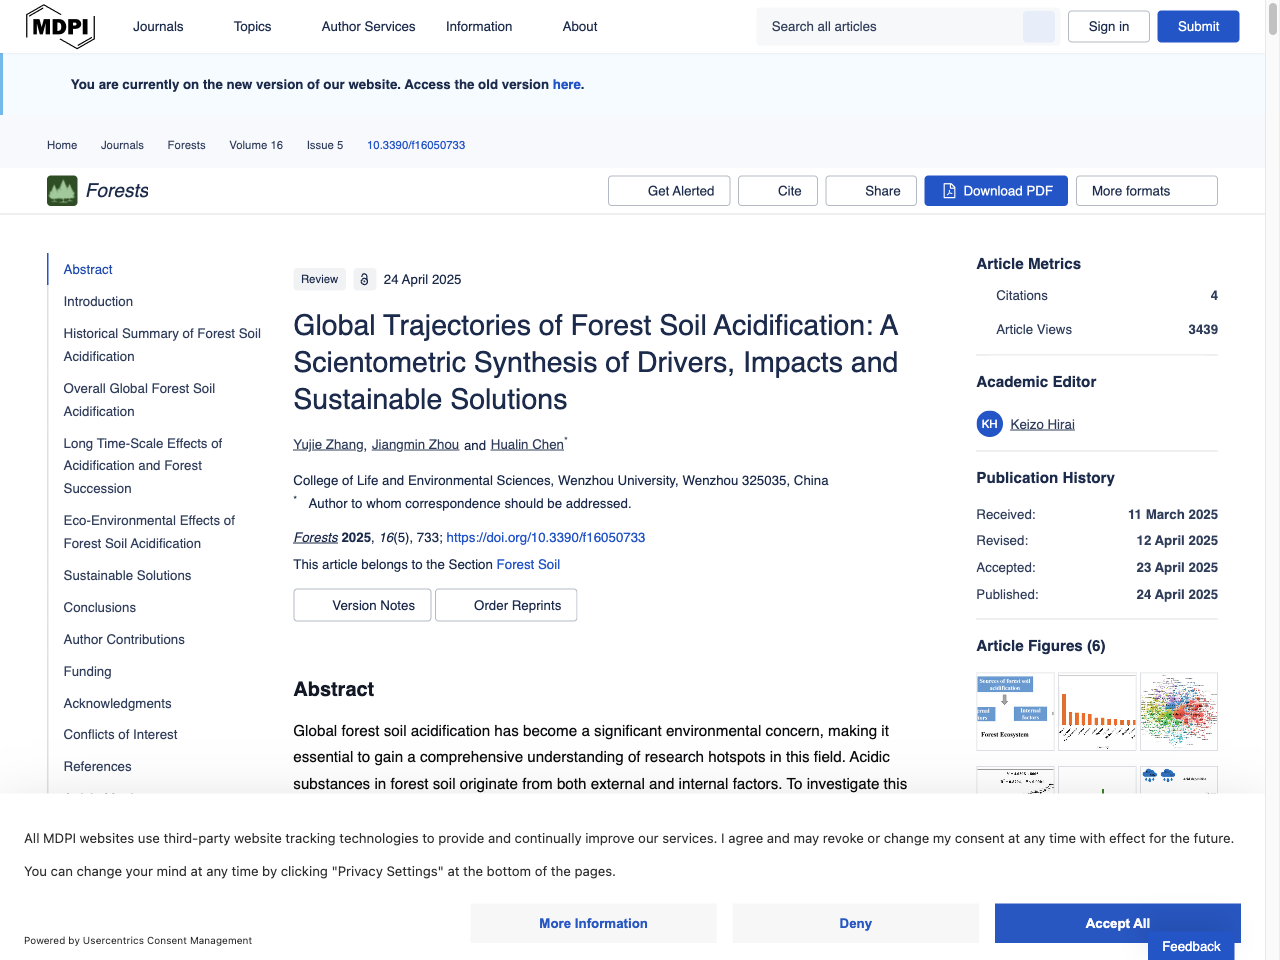Open the Journals dropdown menu
The width and height of the screenshot is (1280, 960).
[158, 27]
